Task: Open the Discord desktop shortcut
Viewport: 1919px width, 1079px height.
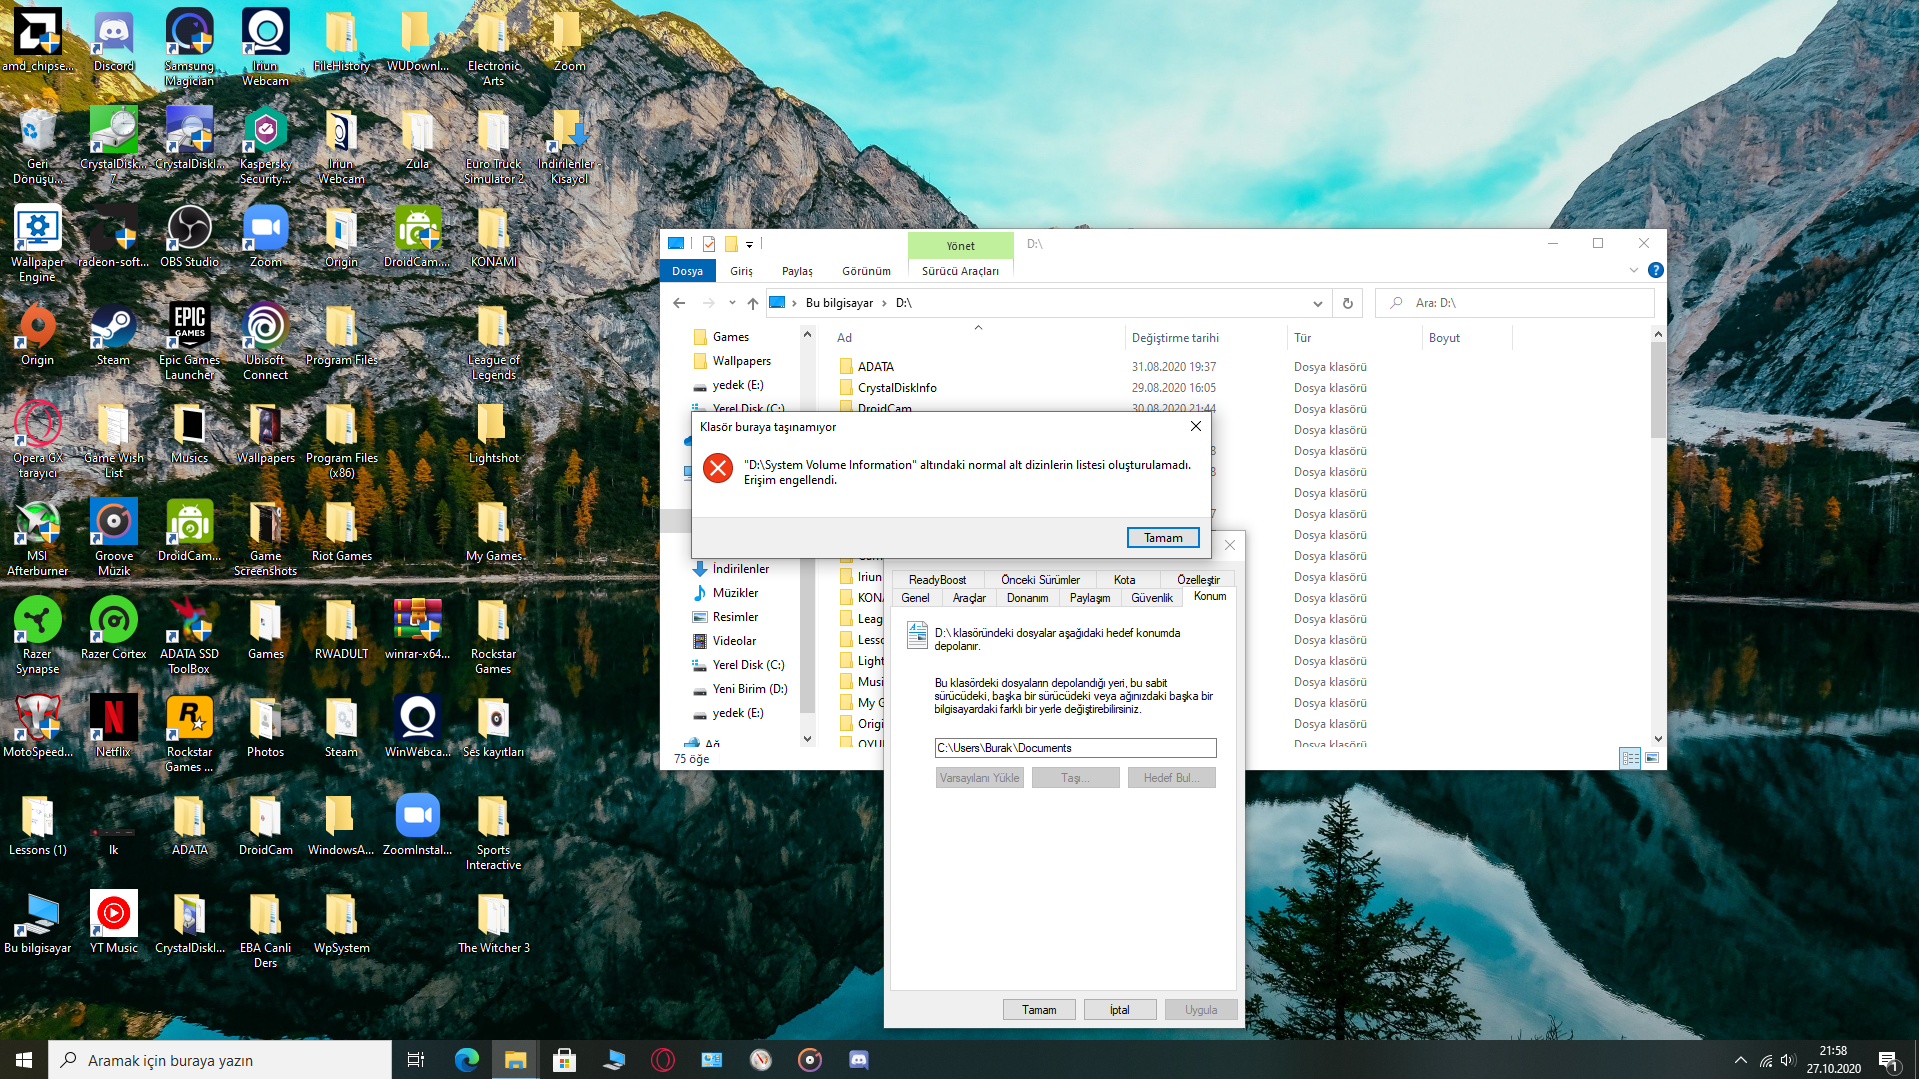Action: point(113,40)
